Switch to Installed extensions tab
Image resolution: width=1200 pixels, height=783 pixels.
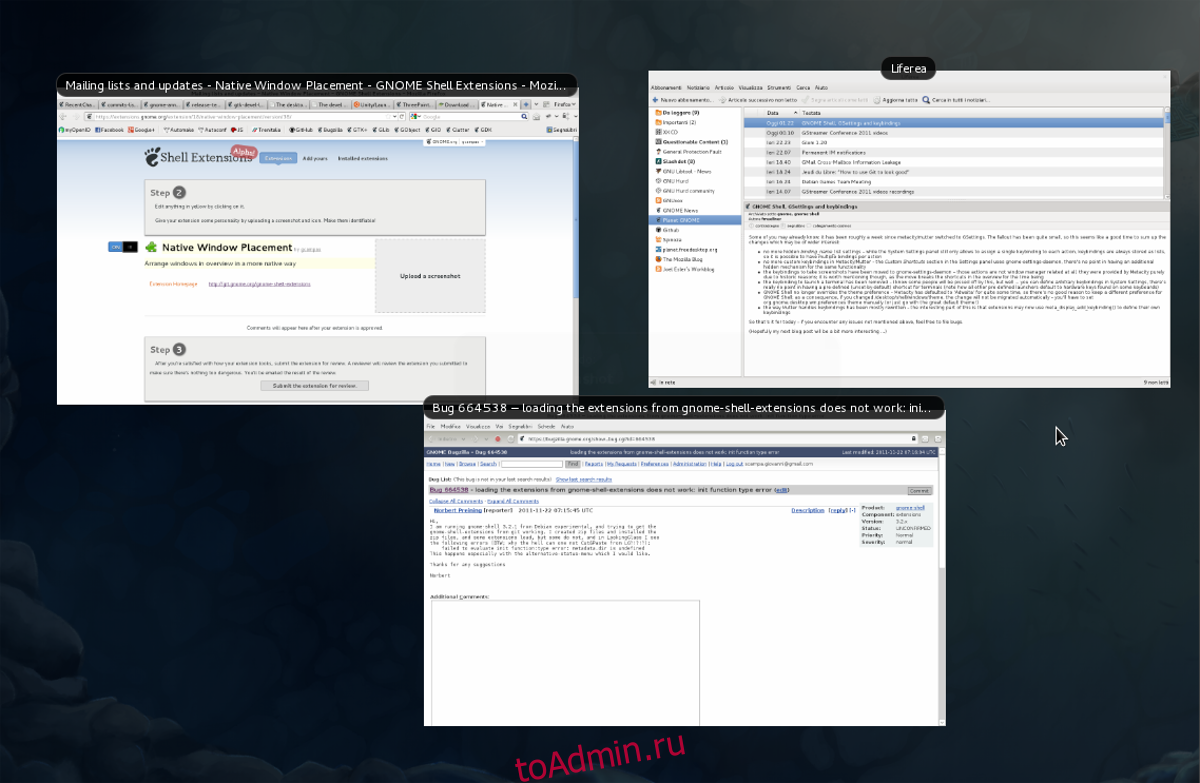(x=362, y=158)
